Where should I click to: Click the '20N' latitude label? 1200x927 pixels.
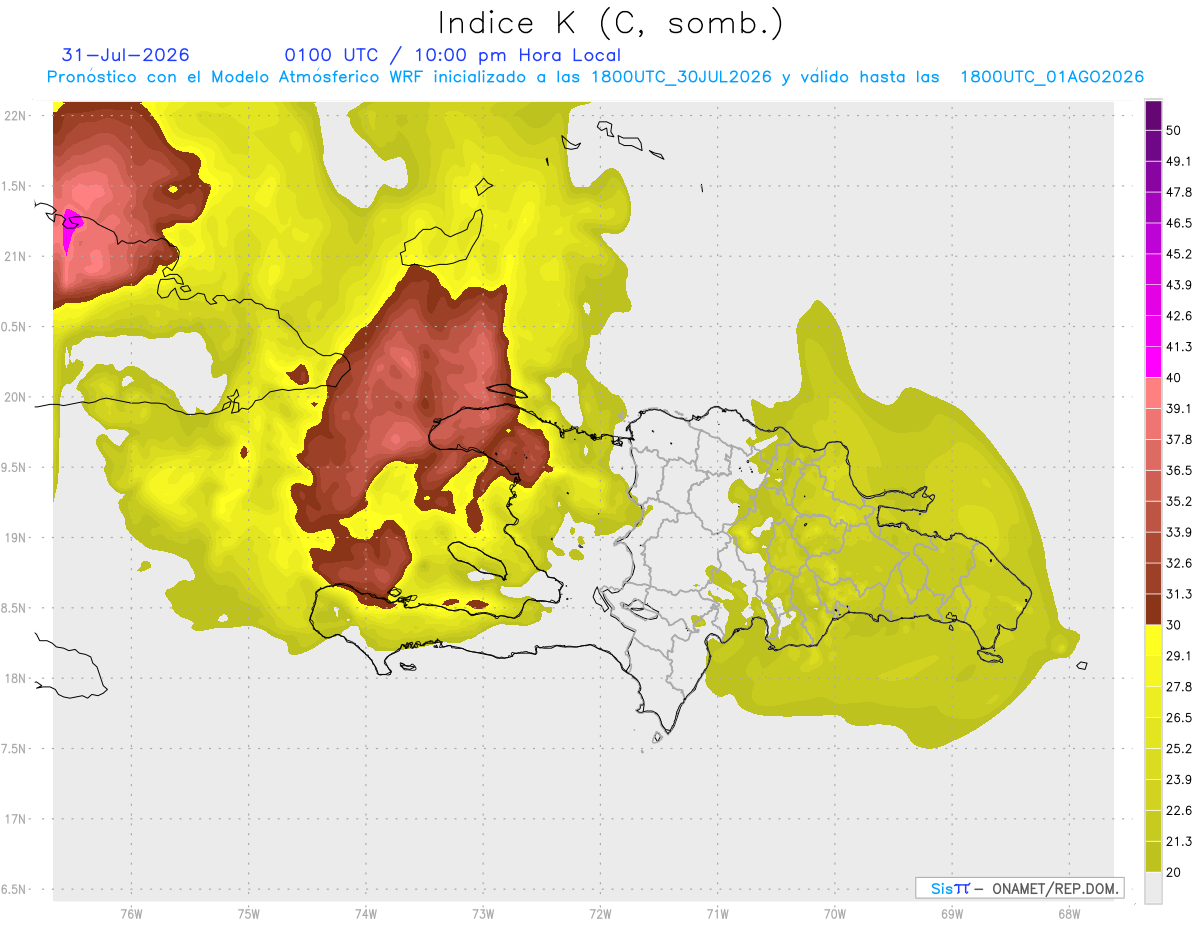pyautogui.click(x=14, y=397)
